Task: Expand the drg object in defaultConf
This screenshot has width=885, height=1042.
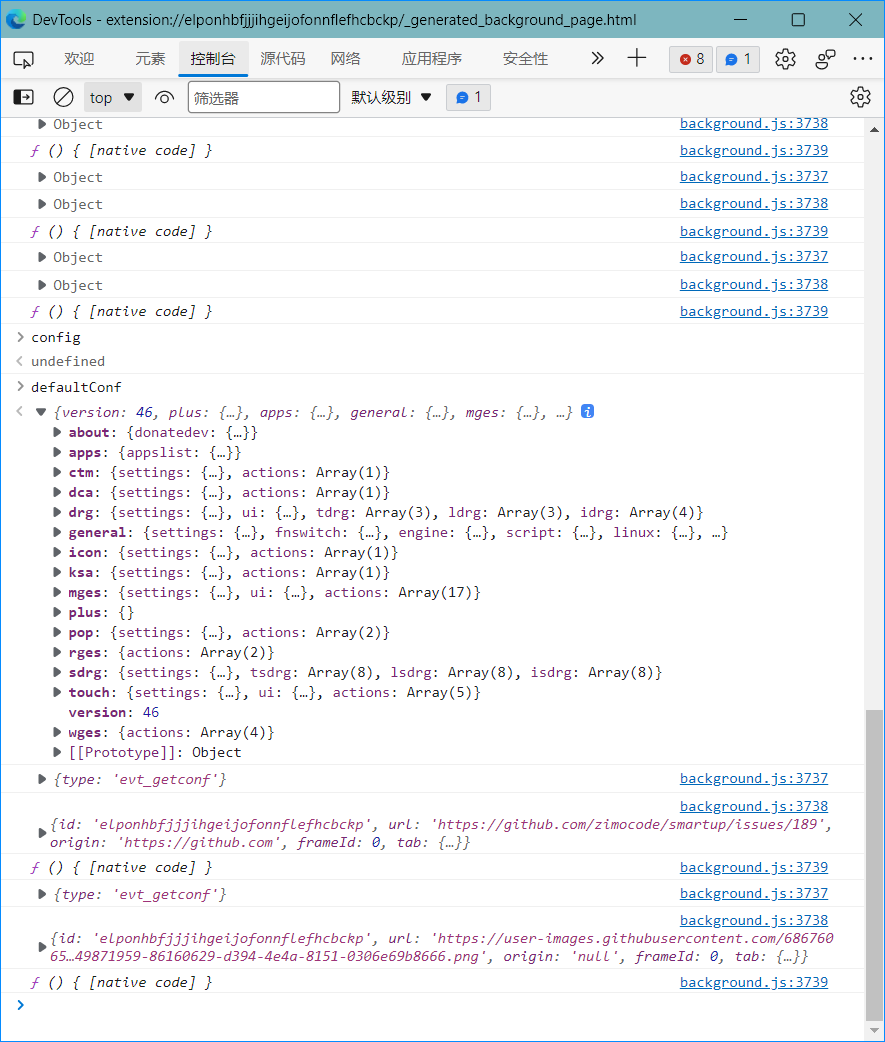Action: click(57, 512)
